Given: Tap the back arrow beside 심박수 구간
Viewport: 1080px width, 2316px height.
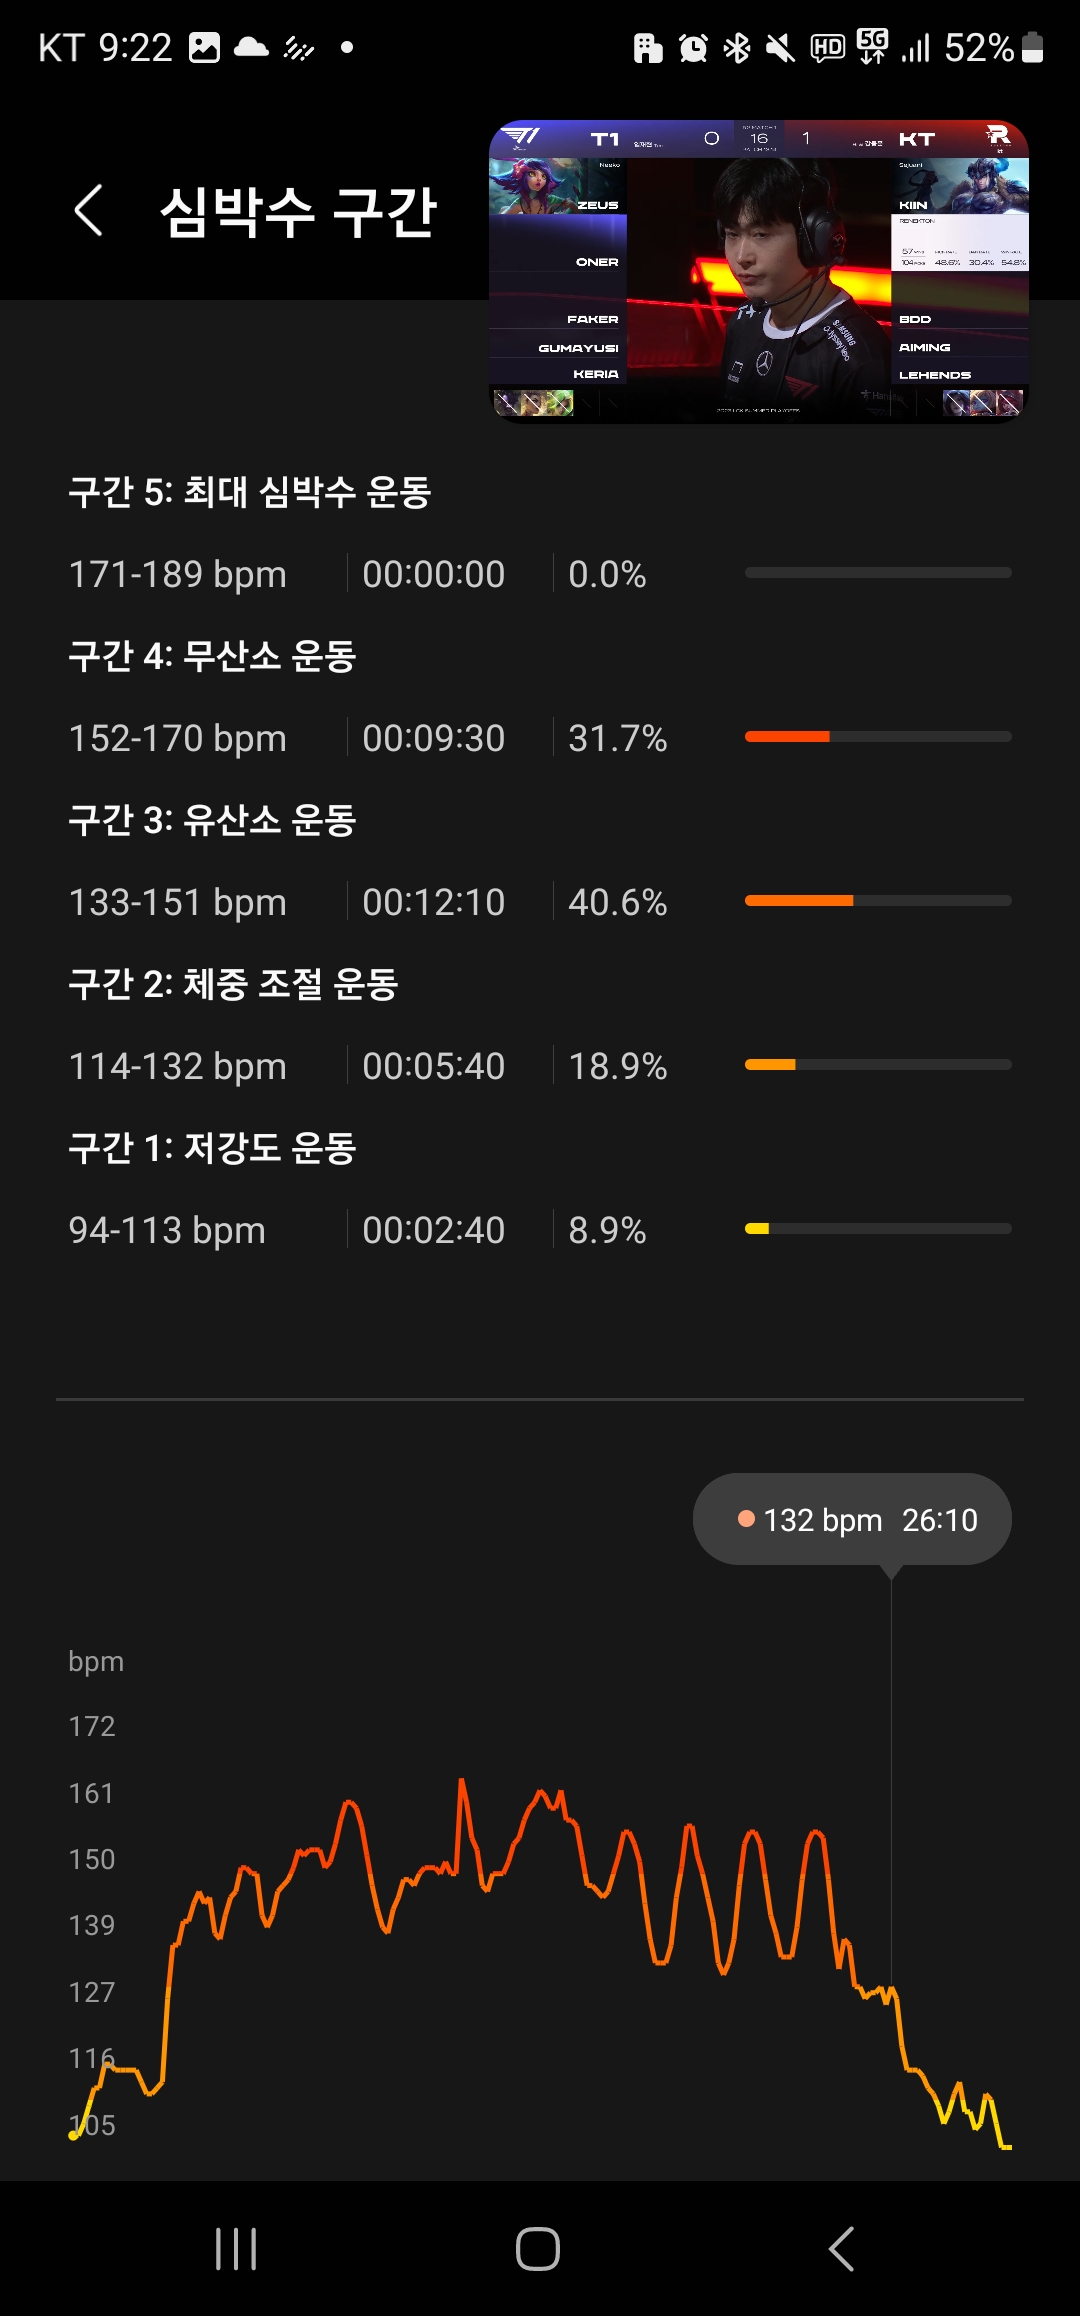Looking at the screenshot, I should (x=89, y=211).
